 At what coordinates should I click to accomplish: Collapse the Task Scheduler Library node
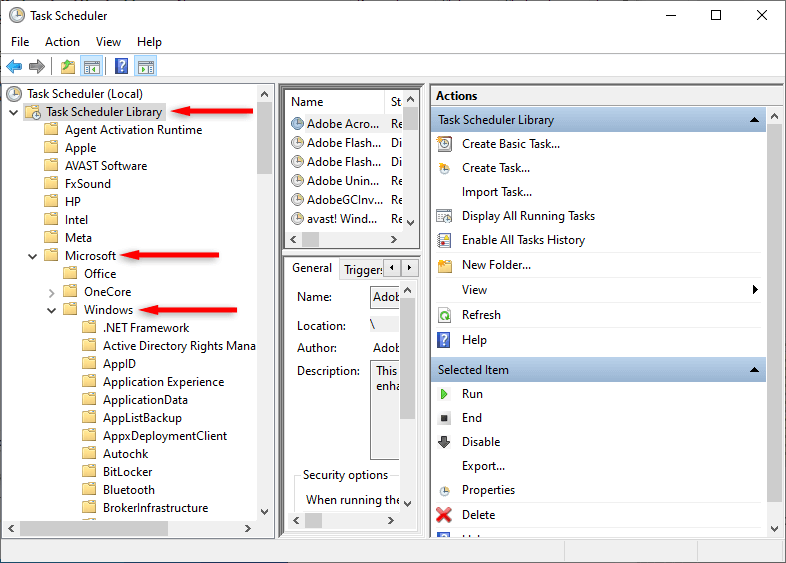pyautogui.click(x=14, y=113)
